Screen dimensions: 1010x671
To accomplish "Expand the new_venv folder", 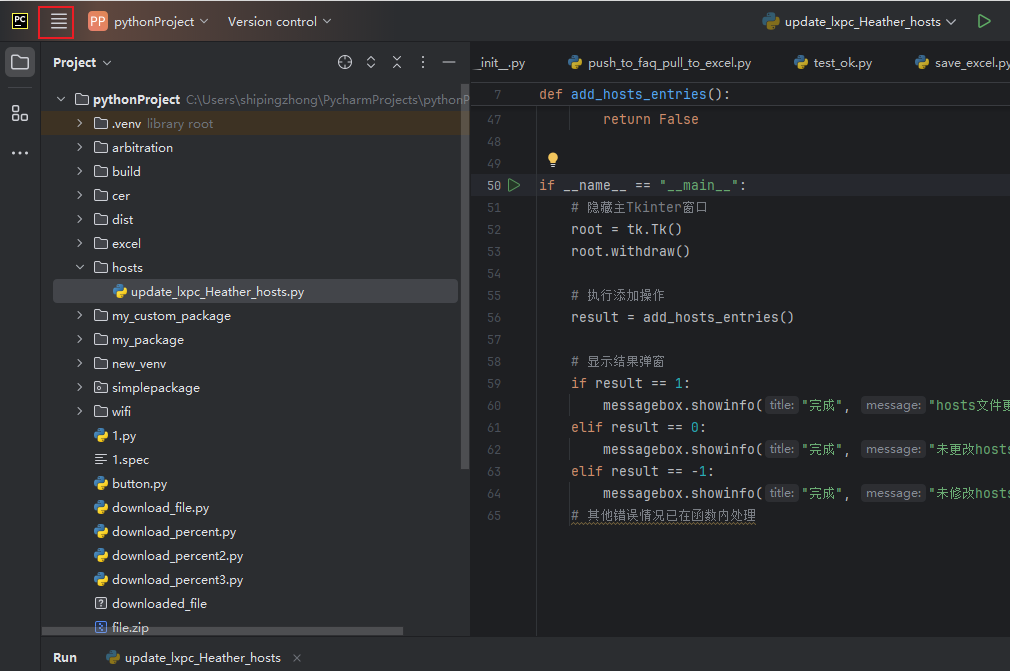I will pyautogui.click(x=80, y=363).
